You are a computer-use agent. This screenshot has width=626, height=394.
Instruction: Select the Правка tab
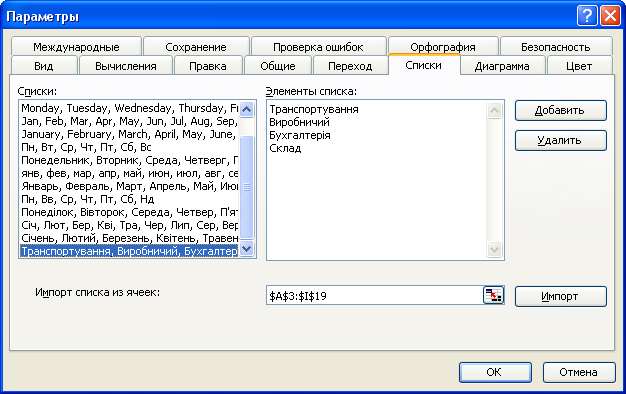(x=208, y=66)
